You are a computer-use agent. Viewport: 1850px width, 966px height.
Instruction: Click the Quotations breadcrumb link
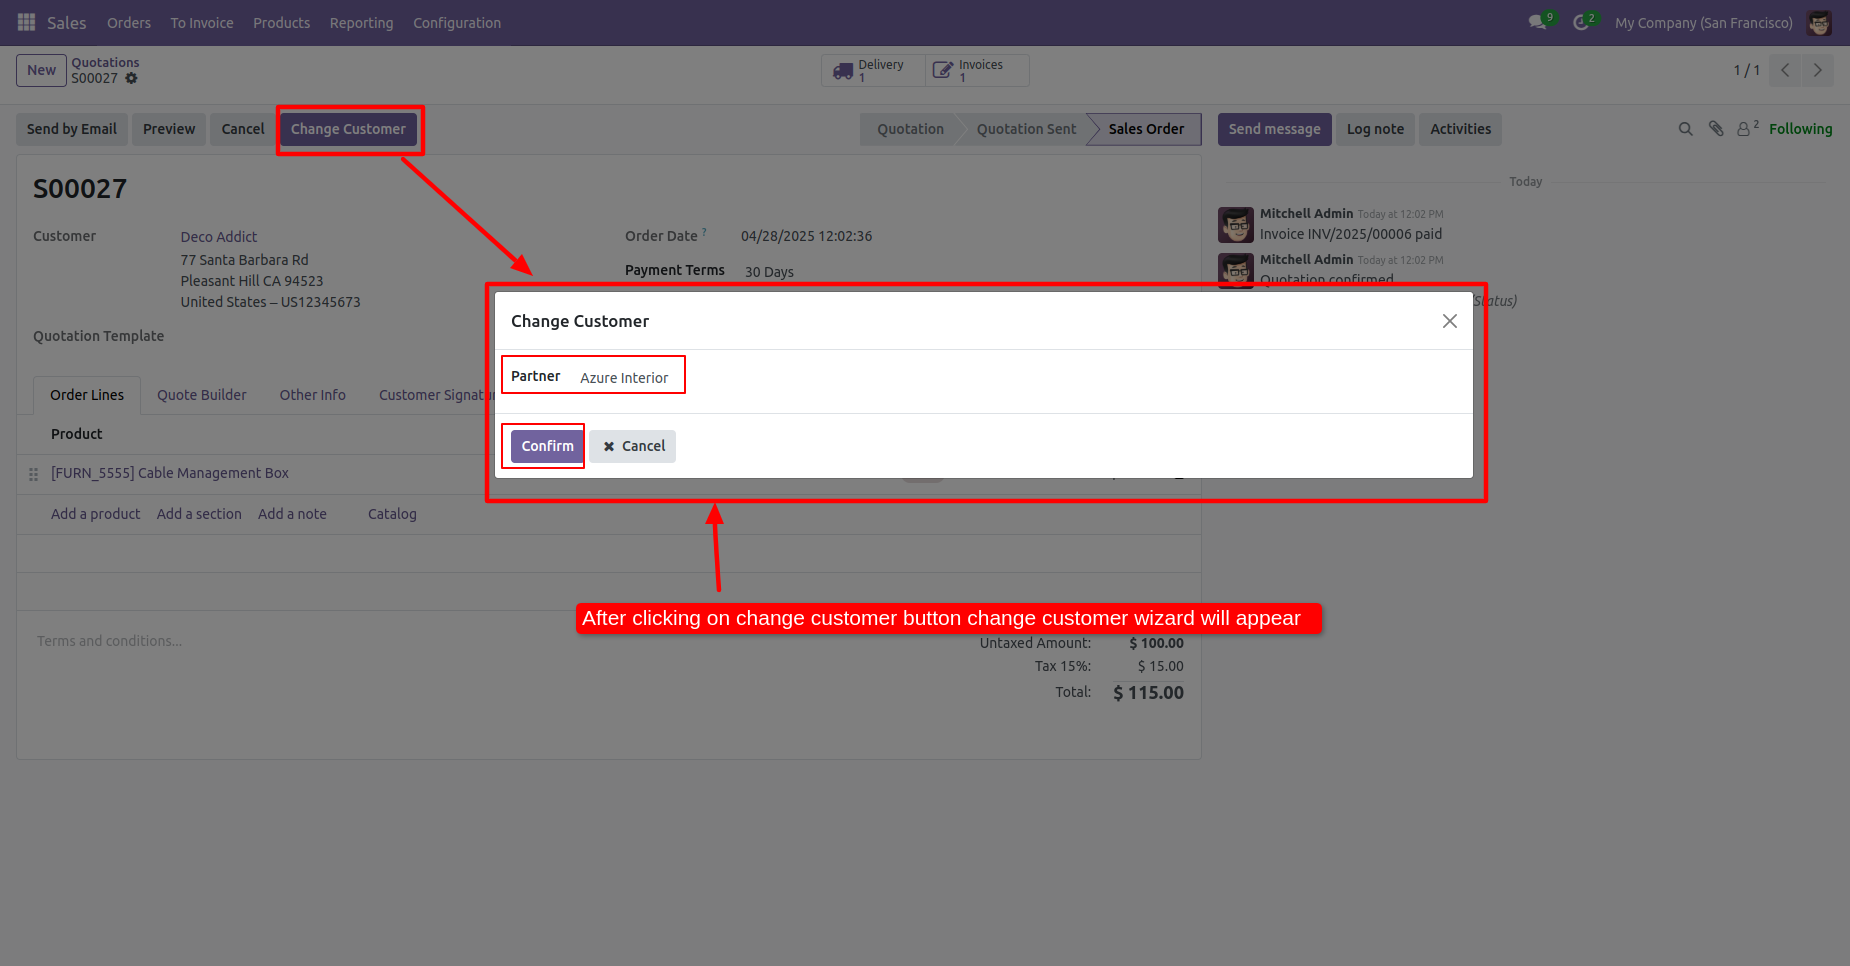[105, 62]
